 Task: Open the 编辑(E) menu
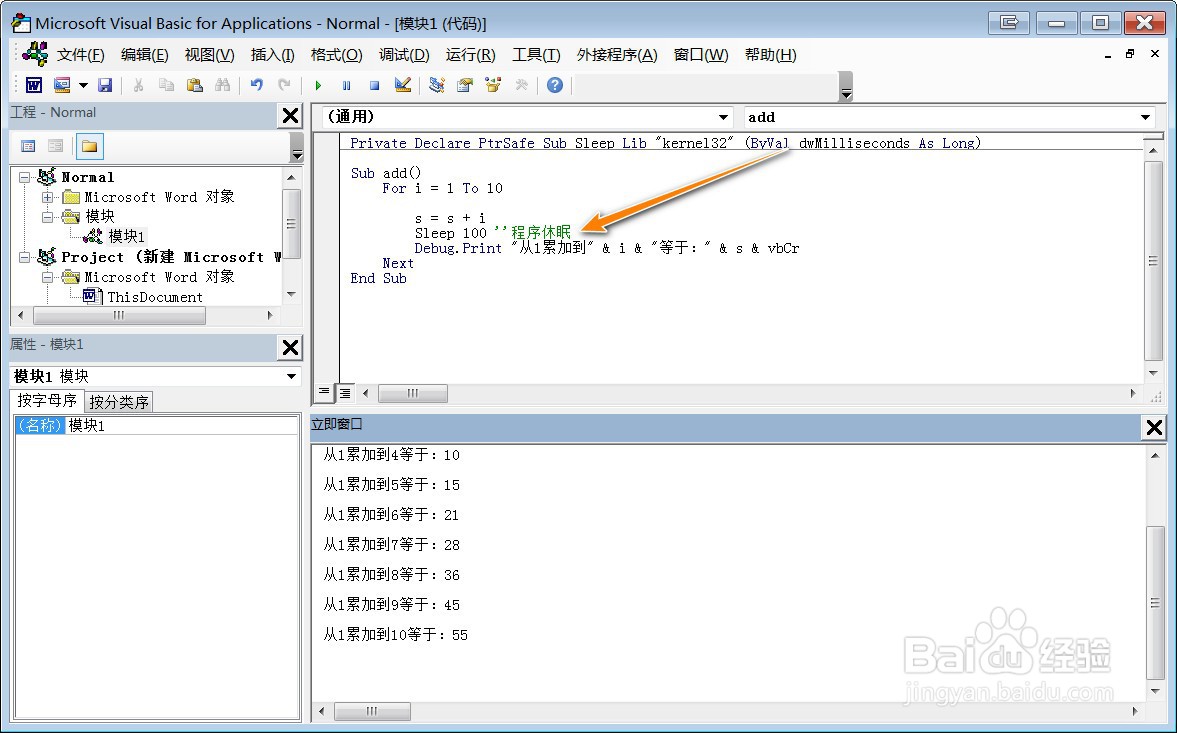144,55
